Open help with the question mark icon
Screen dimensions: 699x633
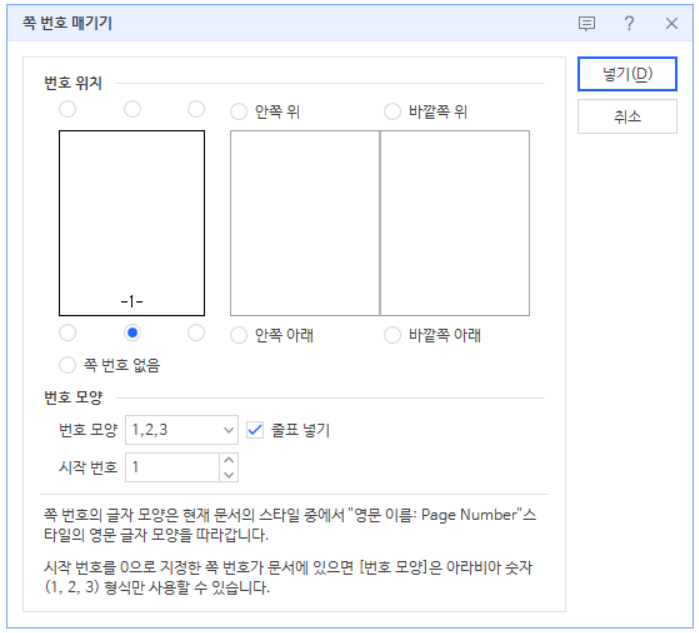click(629, 23)
